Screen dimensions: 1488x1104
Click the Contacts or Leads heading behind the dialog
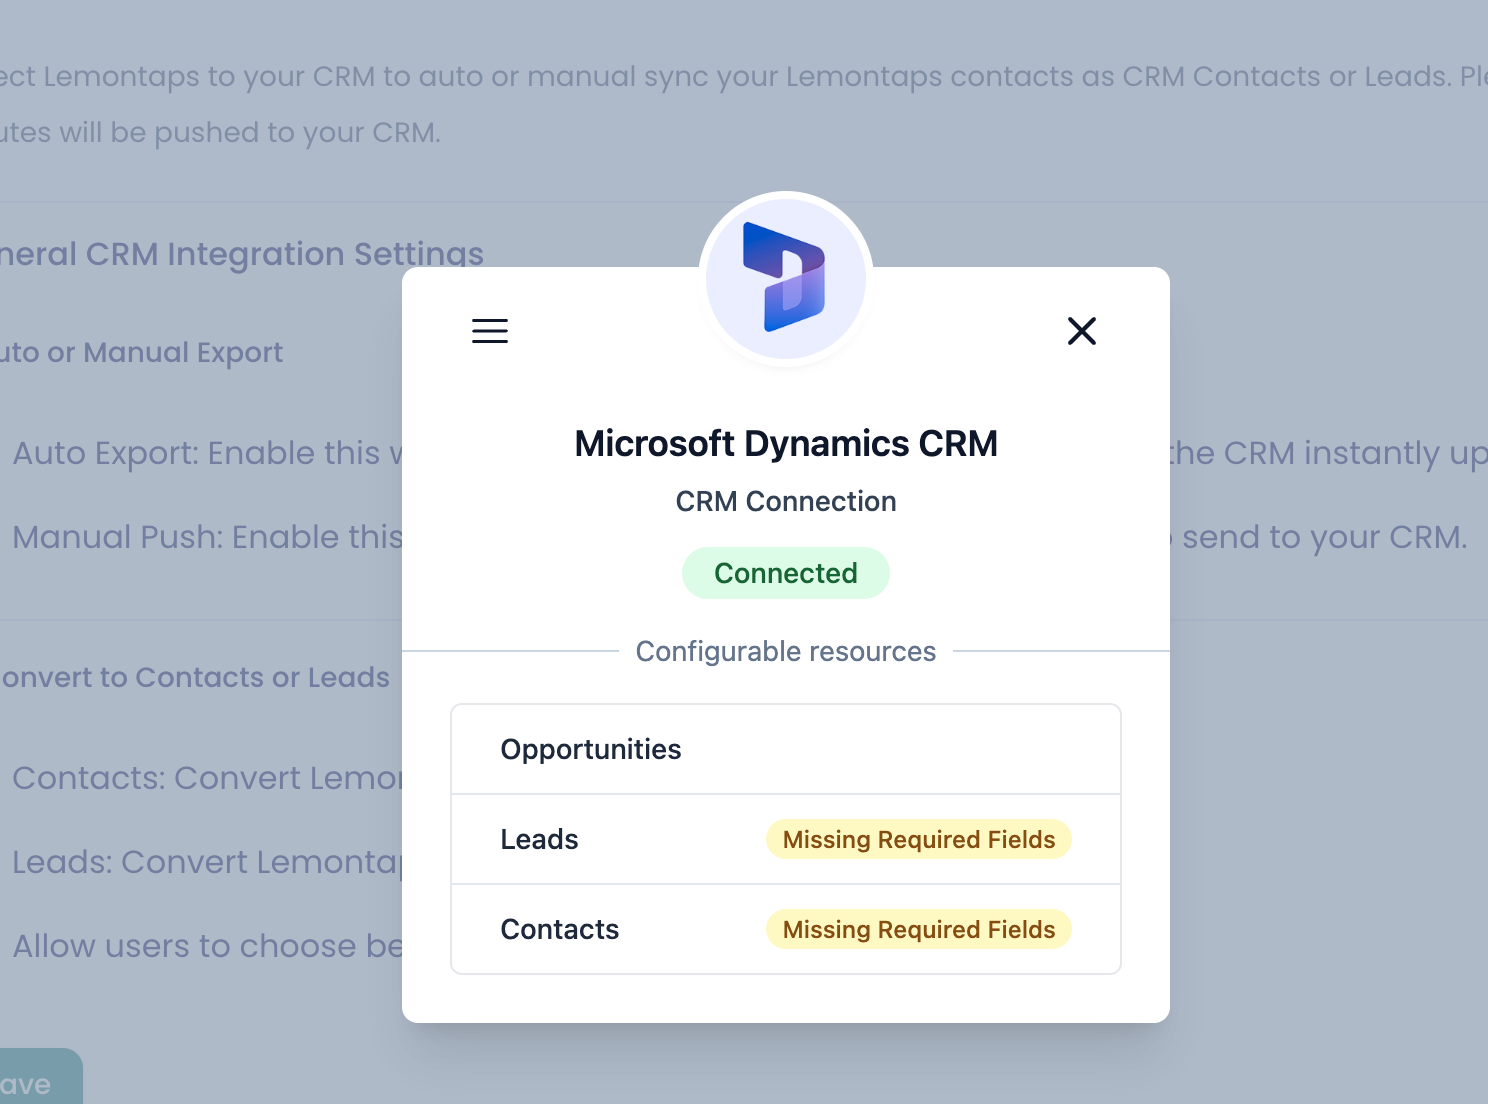(x=195, y=677)
